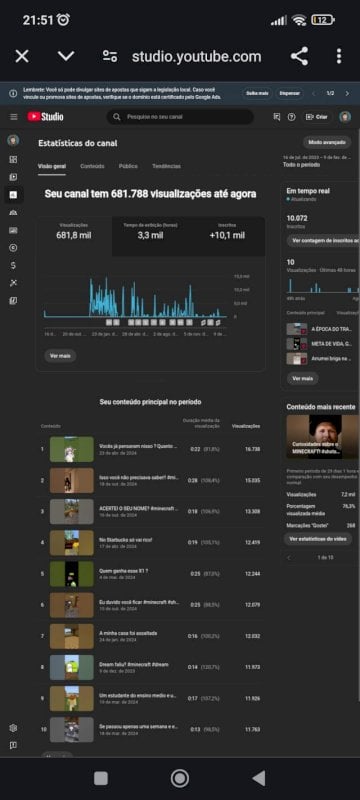Close the browser tab with the X icon
The image size is (360, 800).
pyautogui.click(x=22, y=56)
